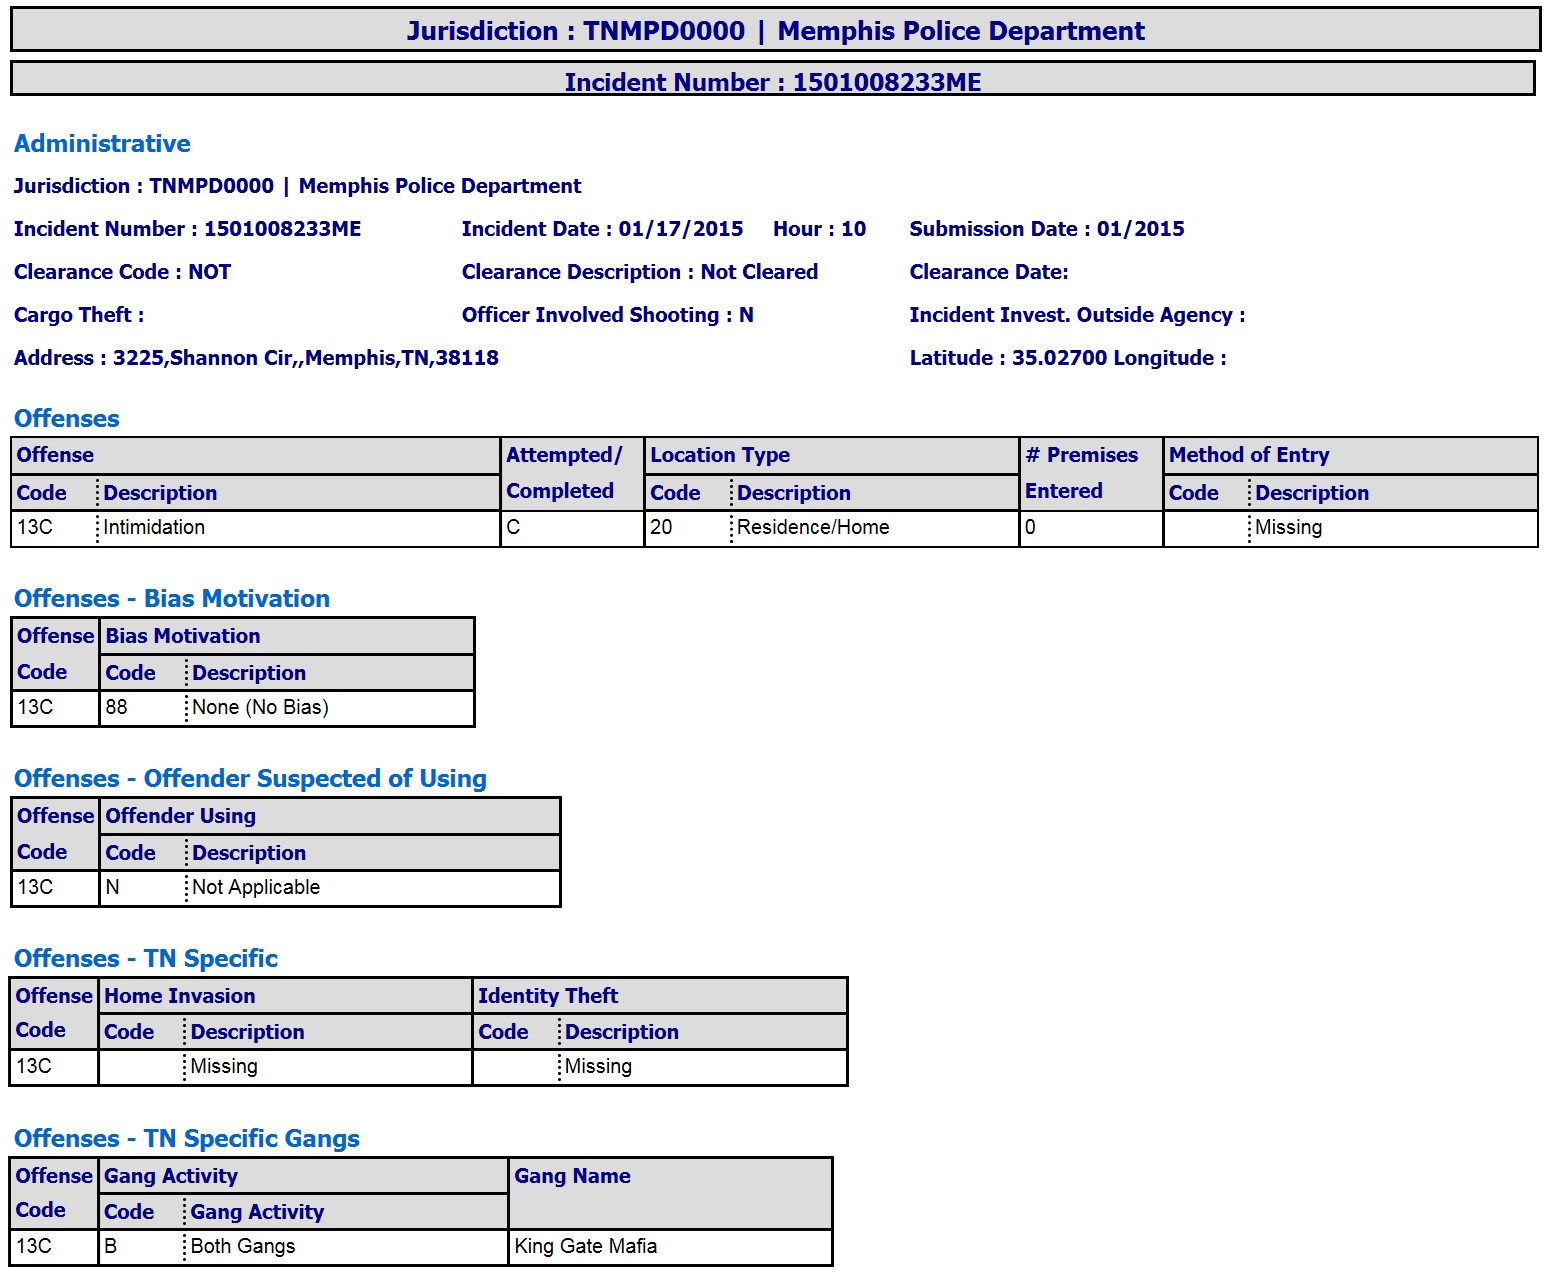Select the Administrative section heading
The image size is (1548, 1285).
(x=102, y=144)
